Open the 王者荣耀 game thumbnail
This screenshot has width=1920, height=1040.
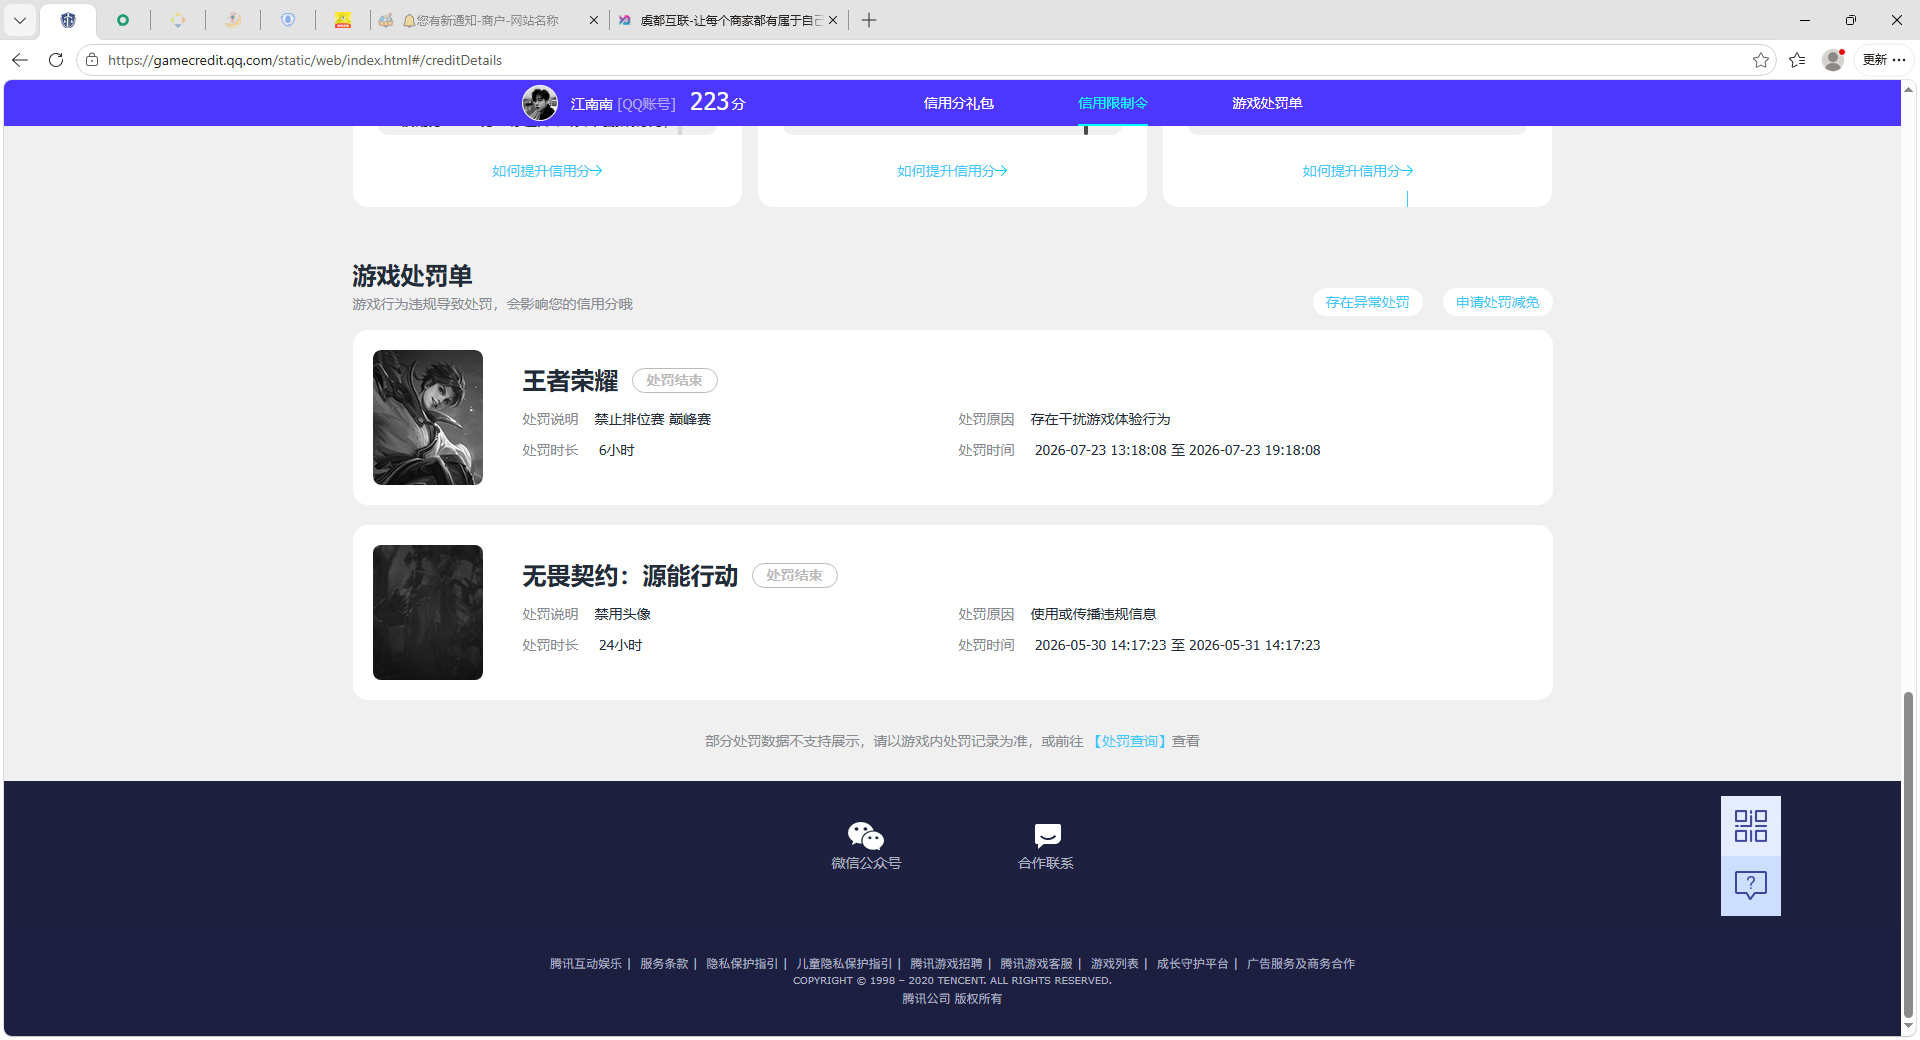(428, 417)
